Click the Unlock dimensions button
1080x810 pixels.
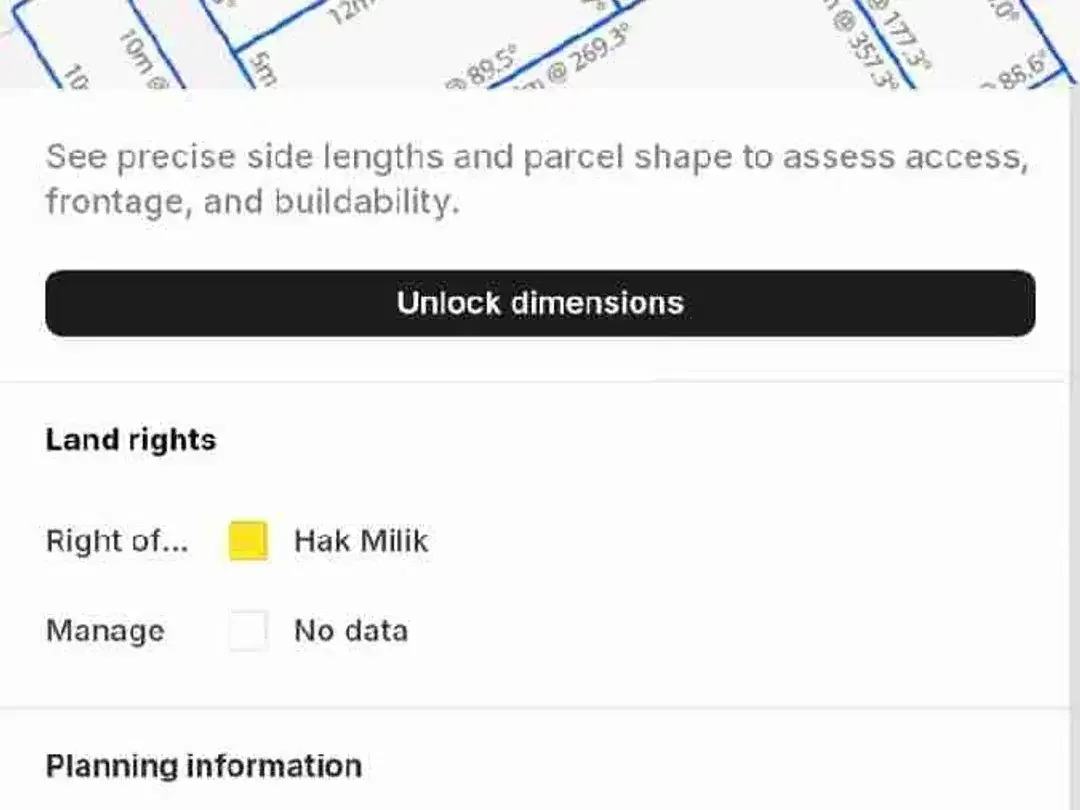point(540,303)
